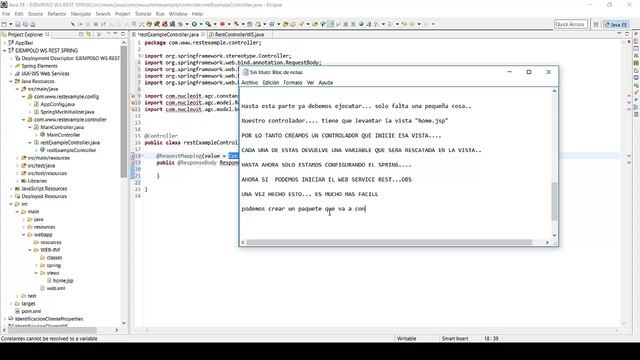Click Notepad vertical scrollbar thumb

pyautogui.click(x=554, y=201)
